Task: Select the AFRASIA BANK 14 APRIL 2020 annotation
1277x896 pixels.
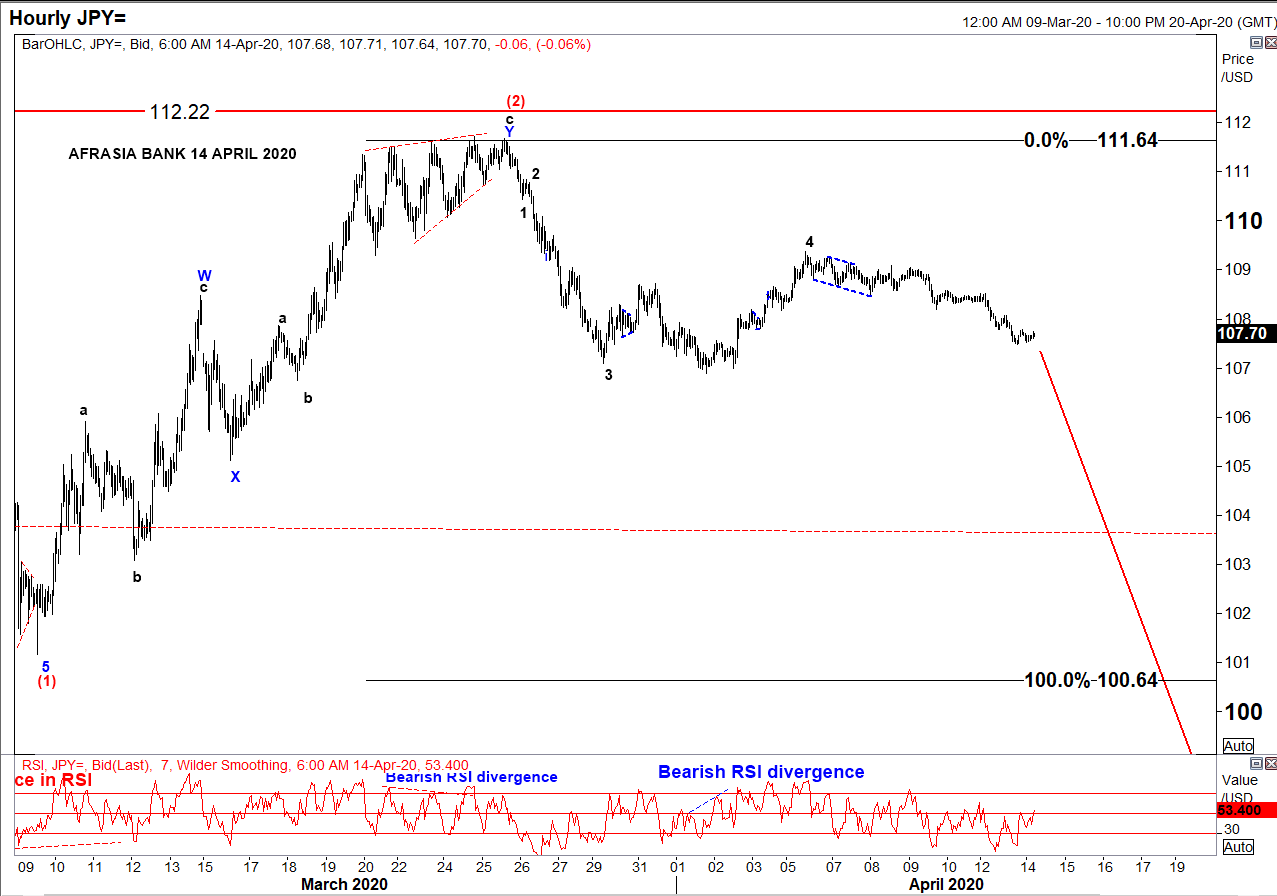Action: [182, 154]
